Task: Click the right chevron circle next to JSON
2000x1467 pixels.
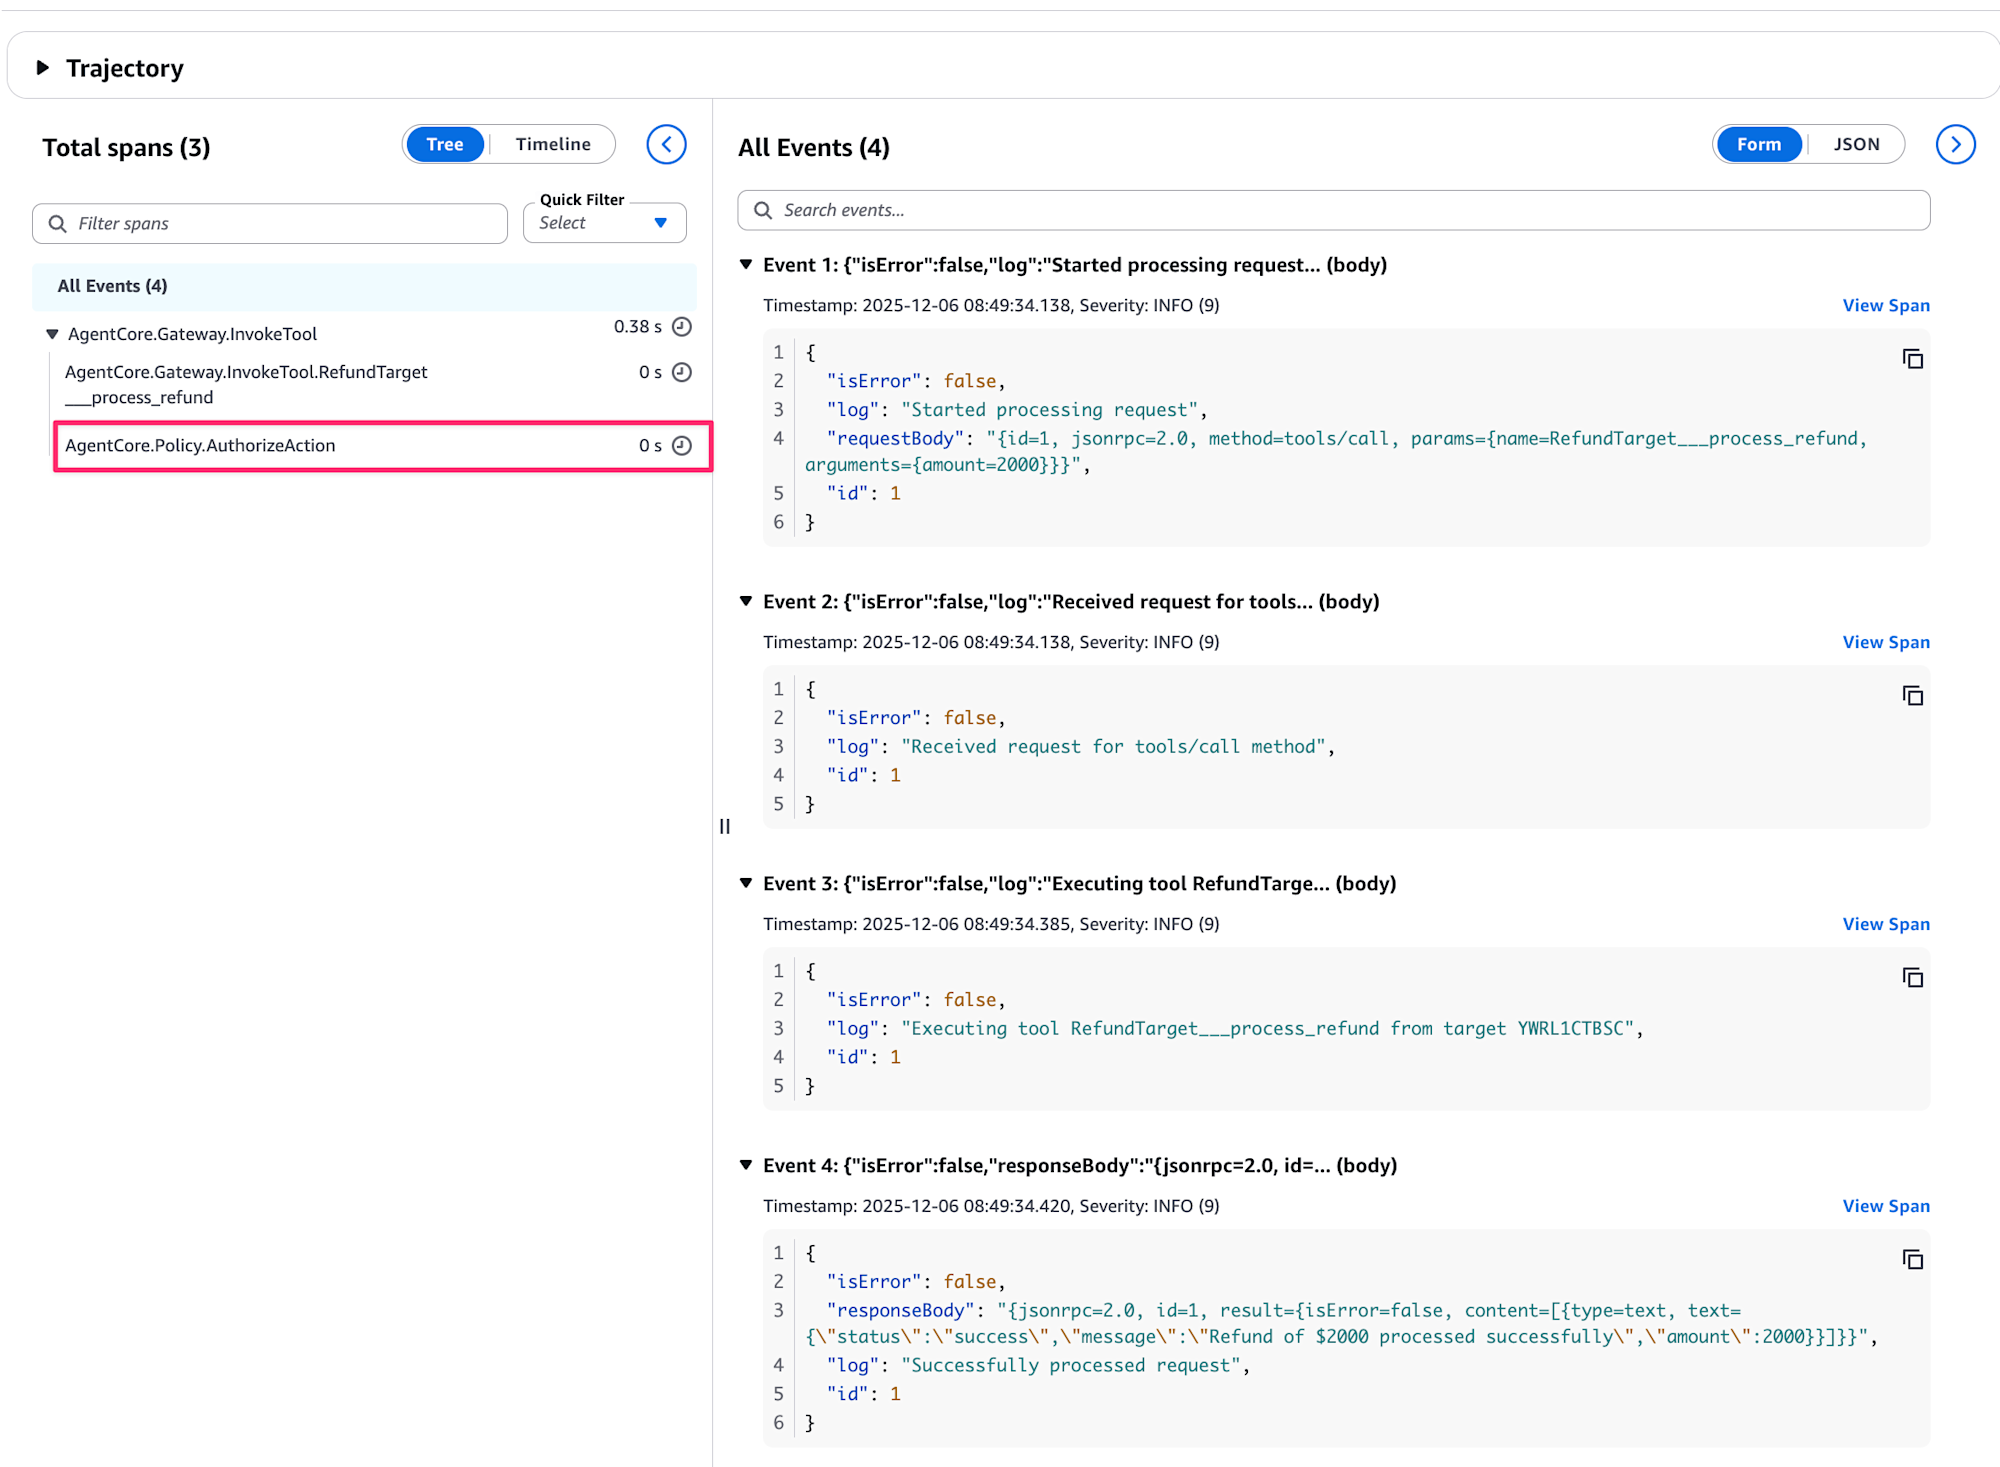Action: [1955, 145]
